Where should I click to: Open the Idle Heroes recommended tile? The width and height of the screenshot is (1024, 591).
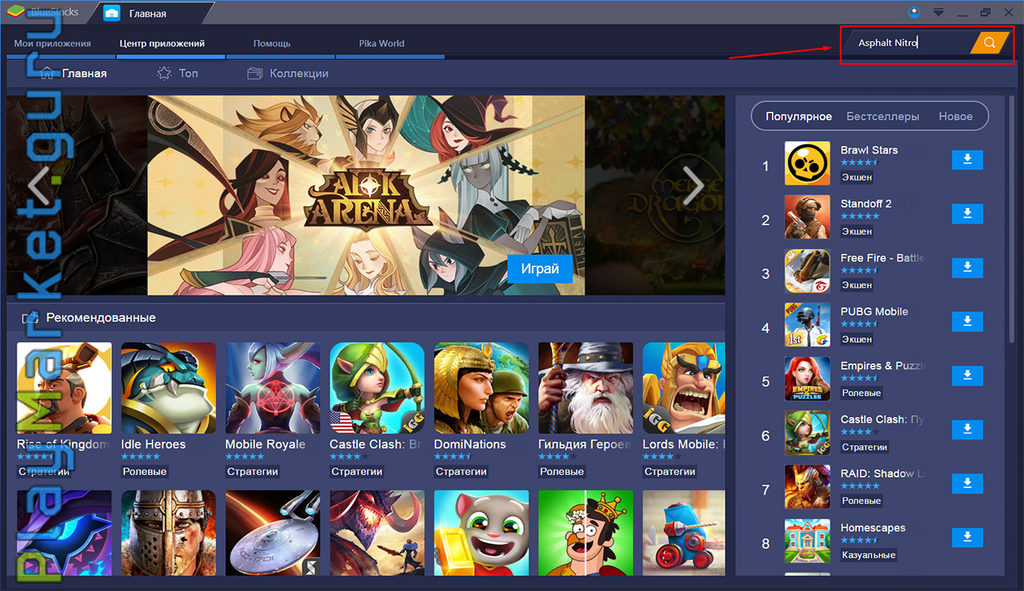tap(168, 388)
